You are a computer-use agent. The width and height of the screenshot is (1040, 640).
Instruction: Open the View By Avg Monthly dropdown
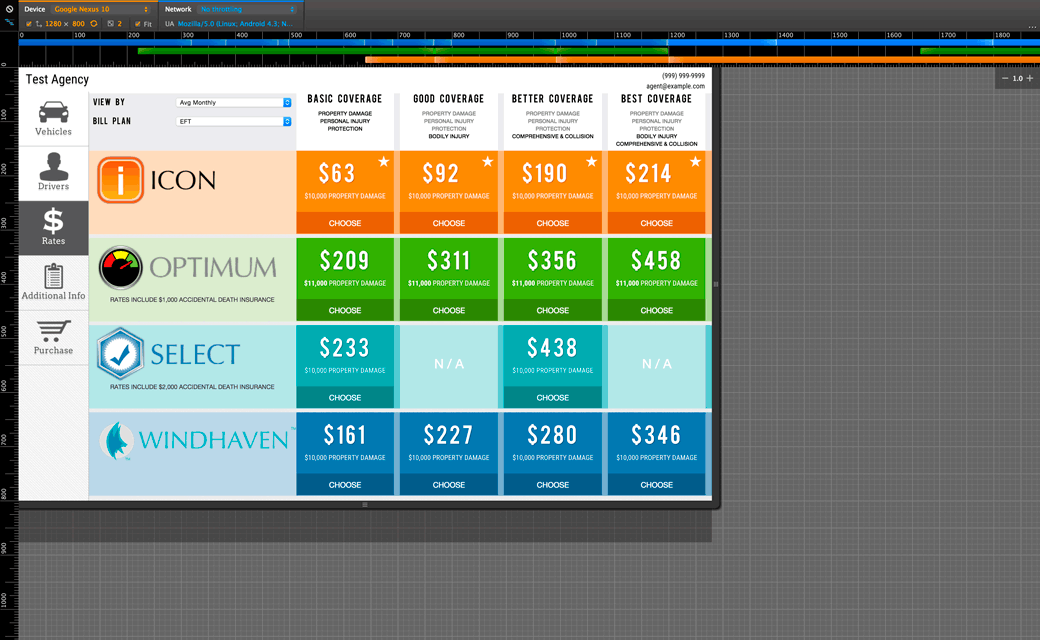click(x=234, y=102)
